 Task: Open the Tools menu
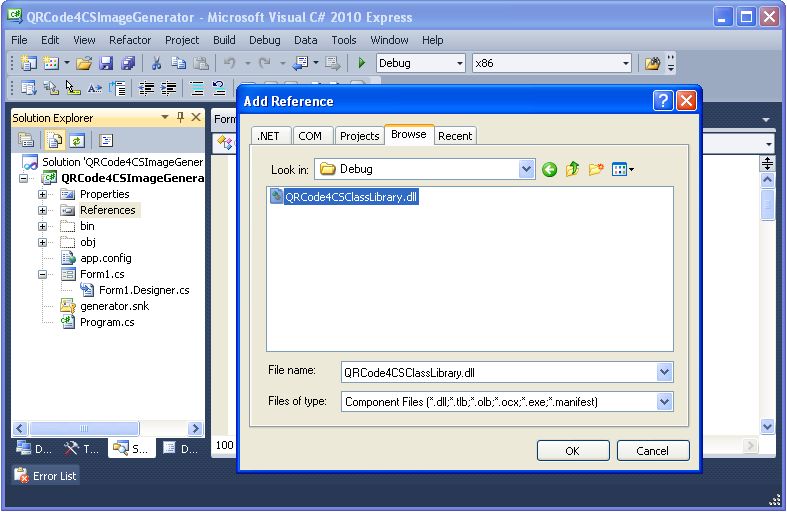pos(344,40)
